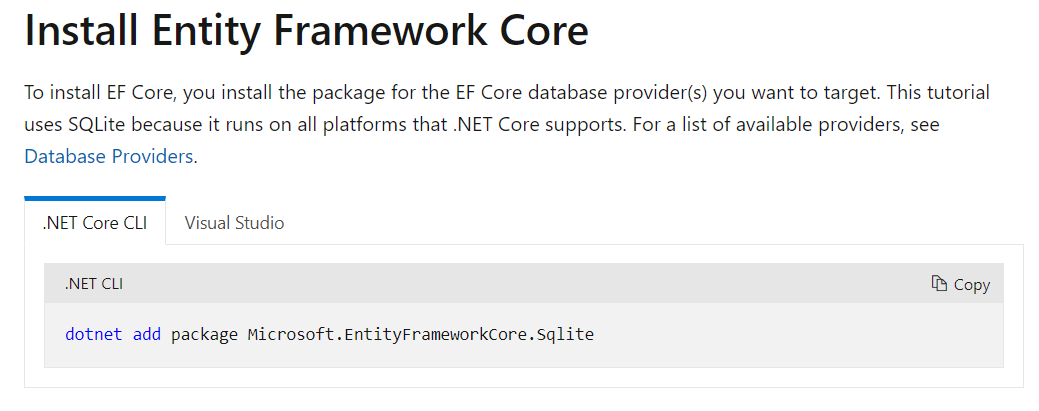Click the blue bar above the active tab
The image size is (1039, 411).
pyautogui.click(x=95, y=199)
